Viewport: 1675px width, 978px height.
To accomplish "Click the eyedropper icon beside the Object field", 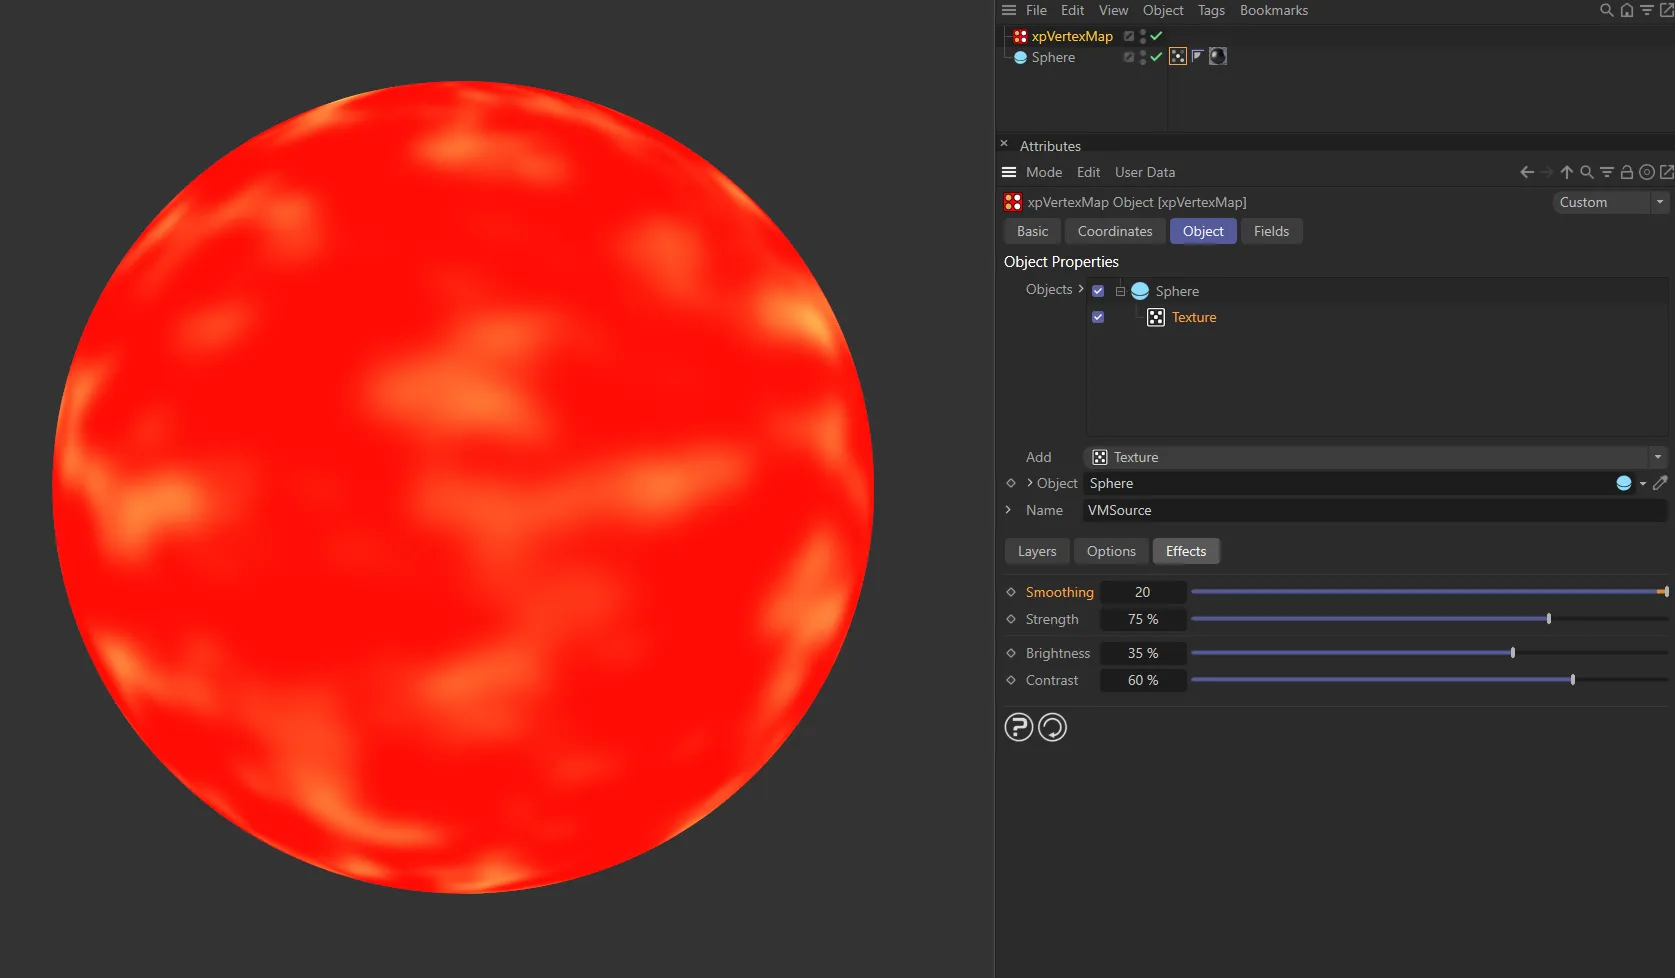I will click(x=1662, y=483).
